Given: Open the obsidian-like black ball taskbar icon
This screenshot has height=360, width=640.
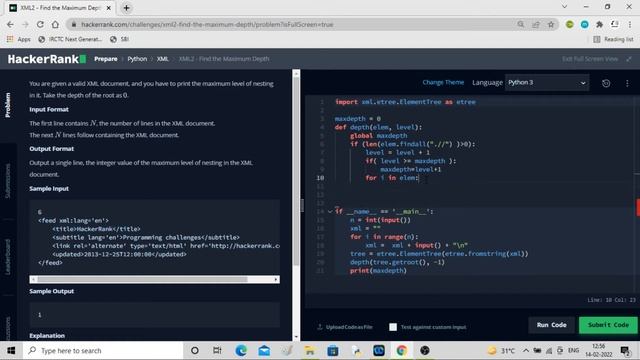Looking at the screenshot, I should (x=425, y=351).
